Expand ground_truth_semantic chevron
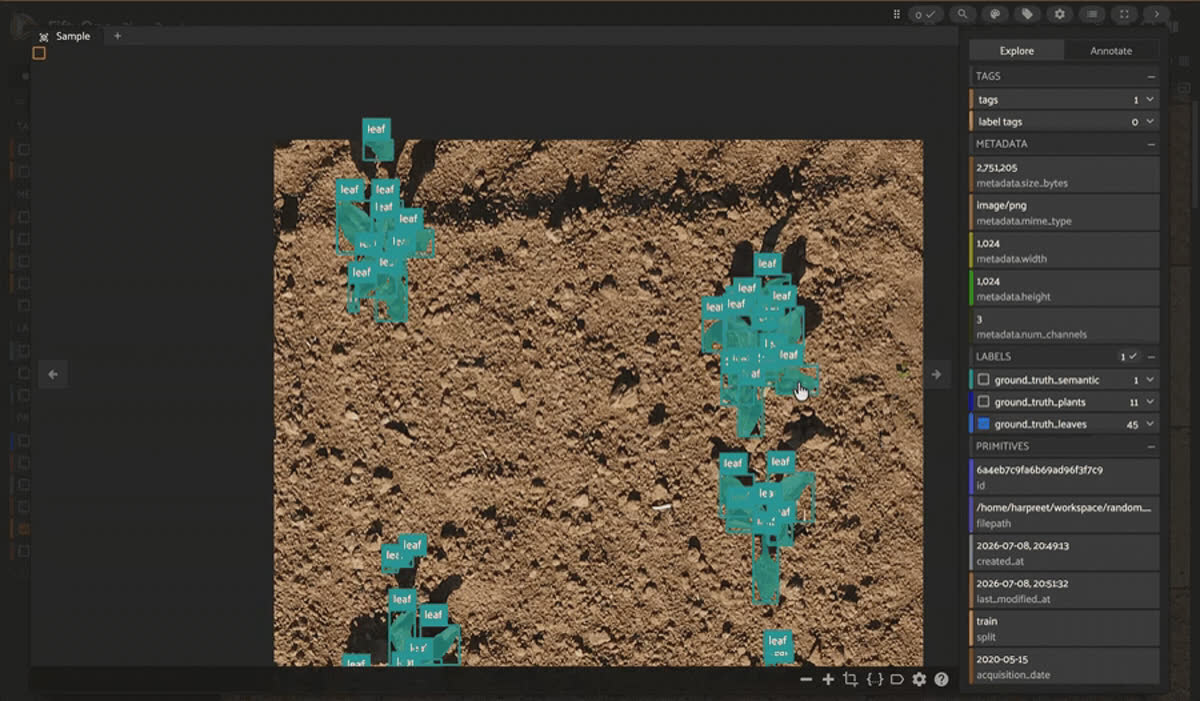Image resolution: width=1200 pixels, height=701 pixels. (1150, 380)
